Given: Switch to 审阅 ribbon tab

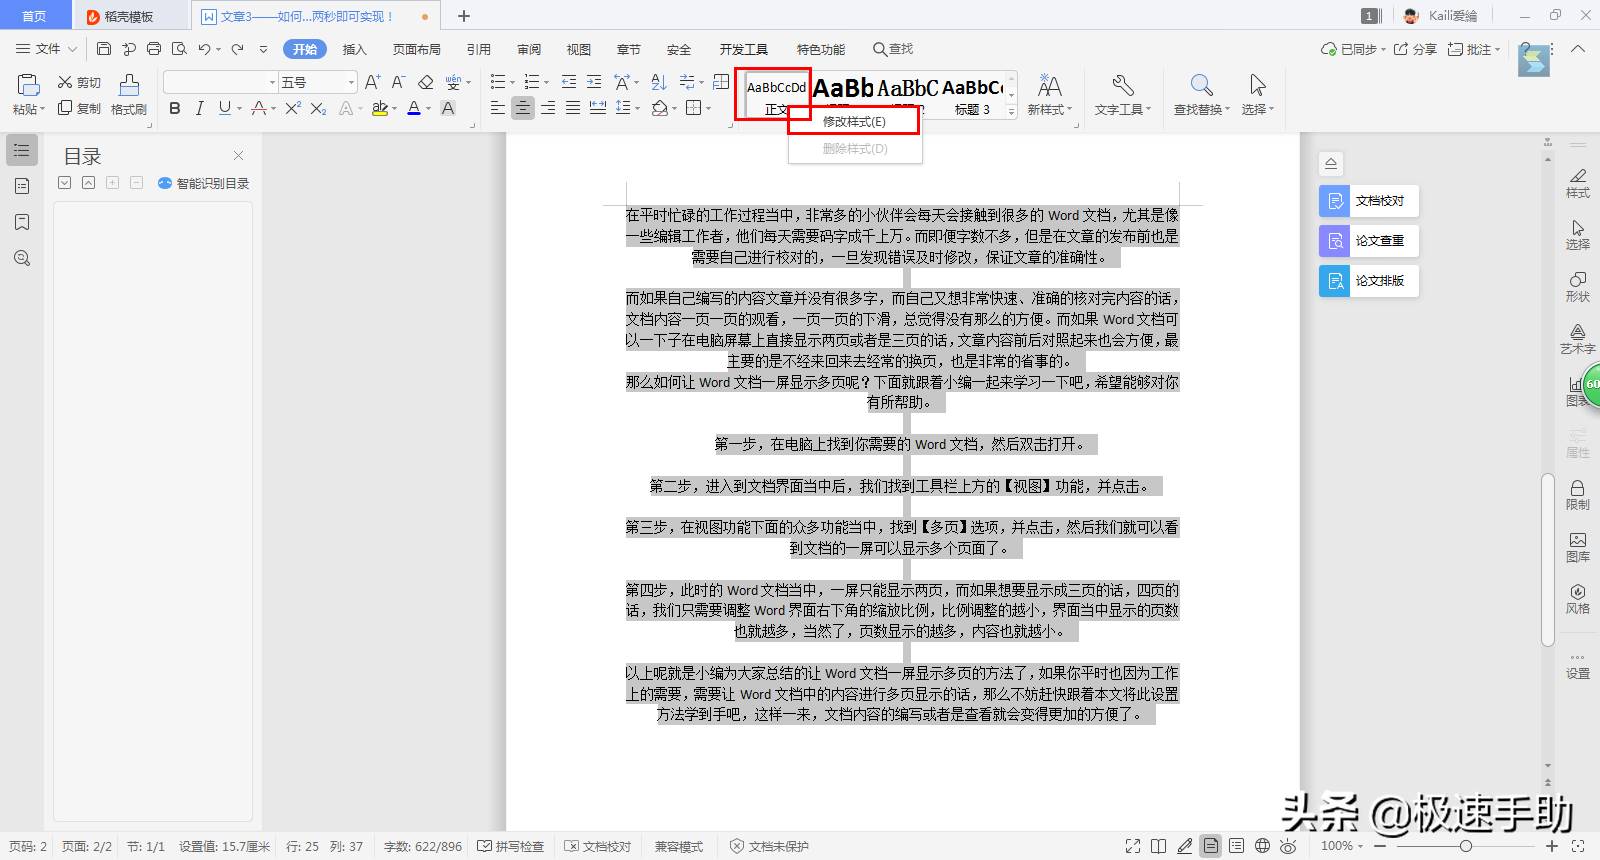Looking at the screenshot, I should (528, 49).
